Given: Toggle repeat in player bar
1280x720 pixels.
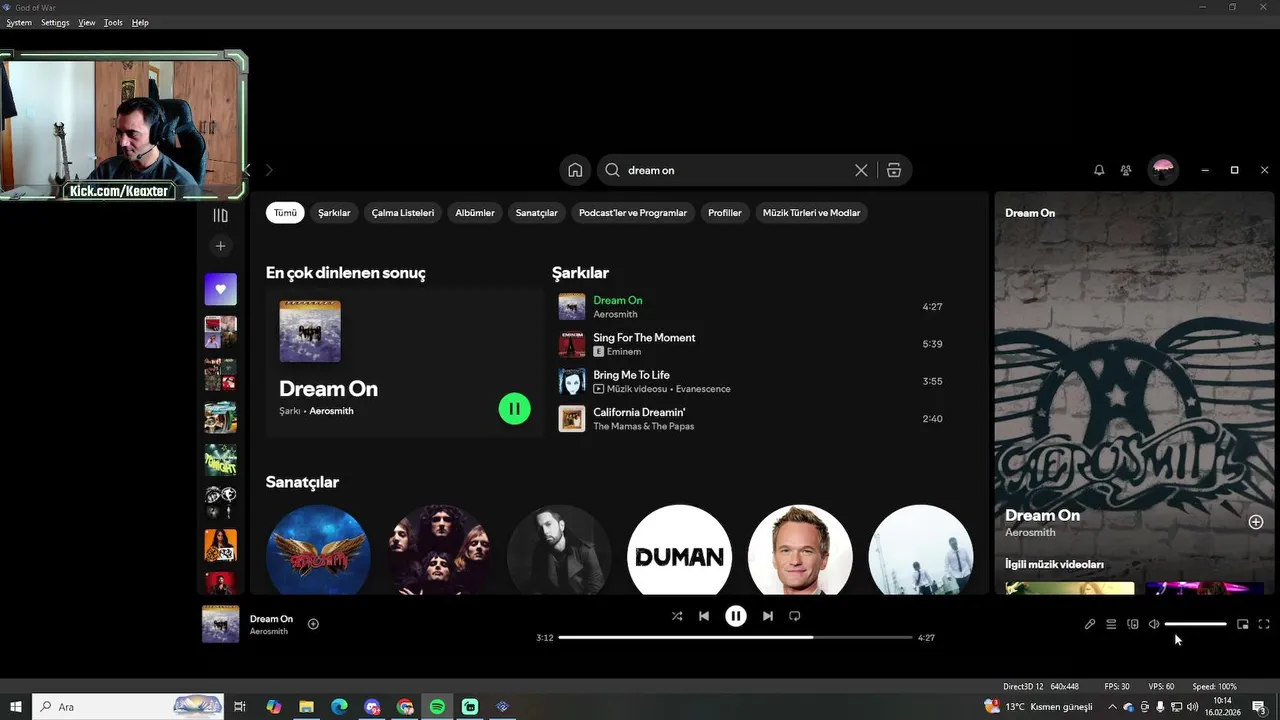Looking at the screenshot, I should click(x=795, y=616).
